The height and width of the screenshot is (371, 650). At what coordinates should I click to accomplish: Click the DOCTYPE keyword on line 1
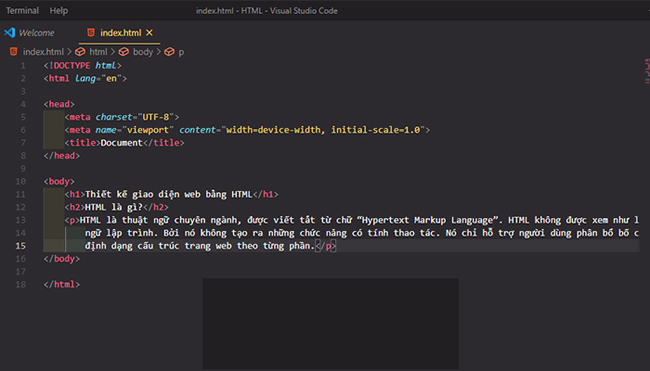72,65
